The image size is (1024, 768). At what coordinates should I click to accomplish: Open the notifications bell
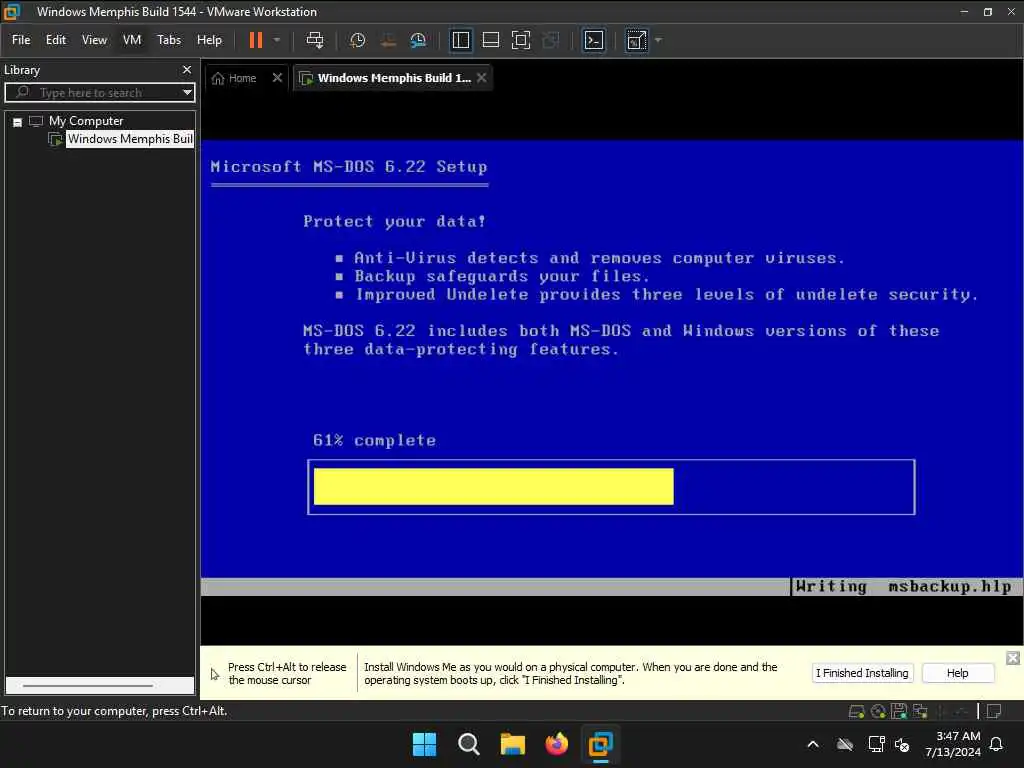pos(997,744)
